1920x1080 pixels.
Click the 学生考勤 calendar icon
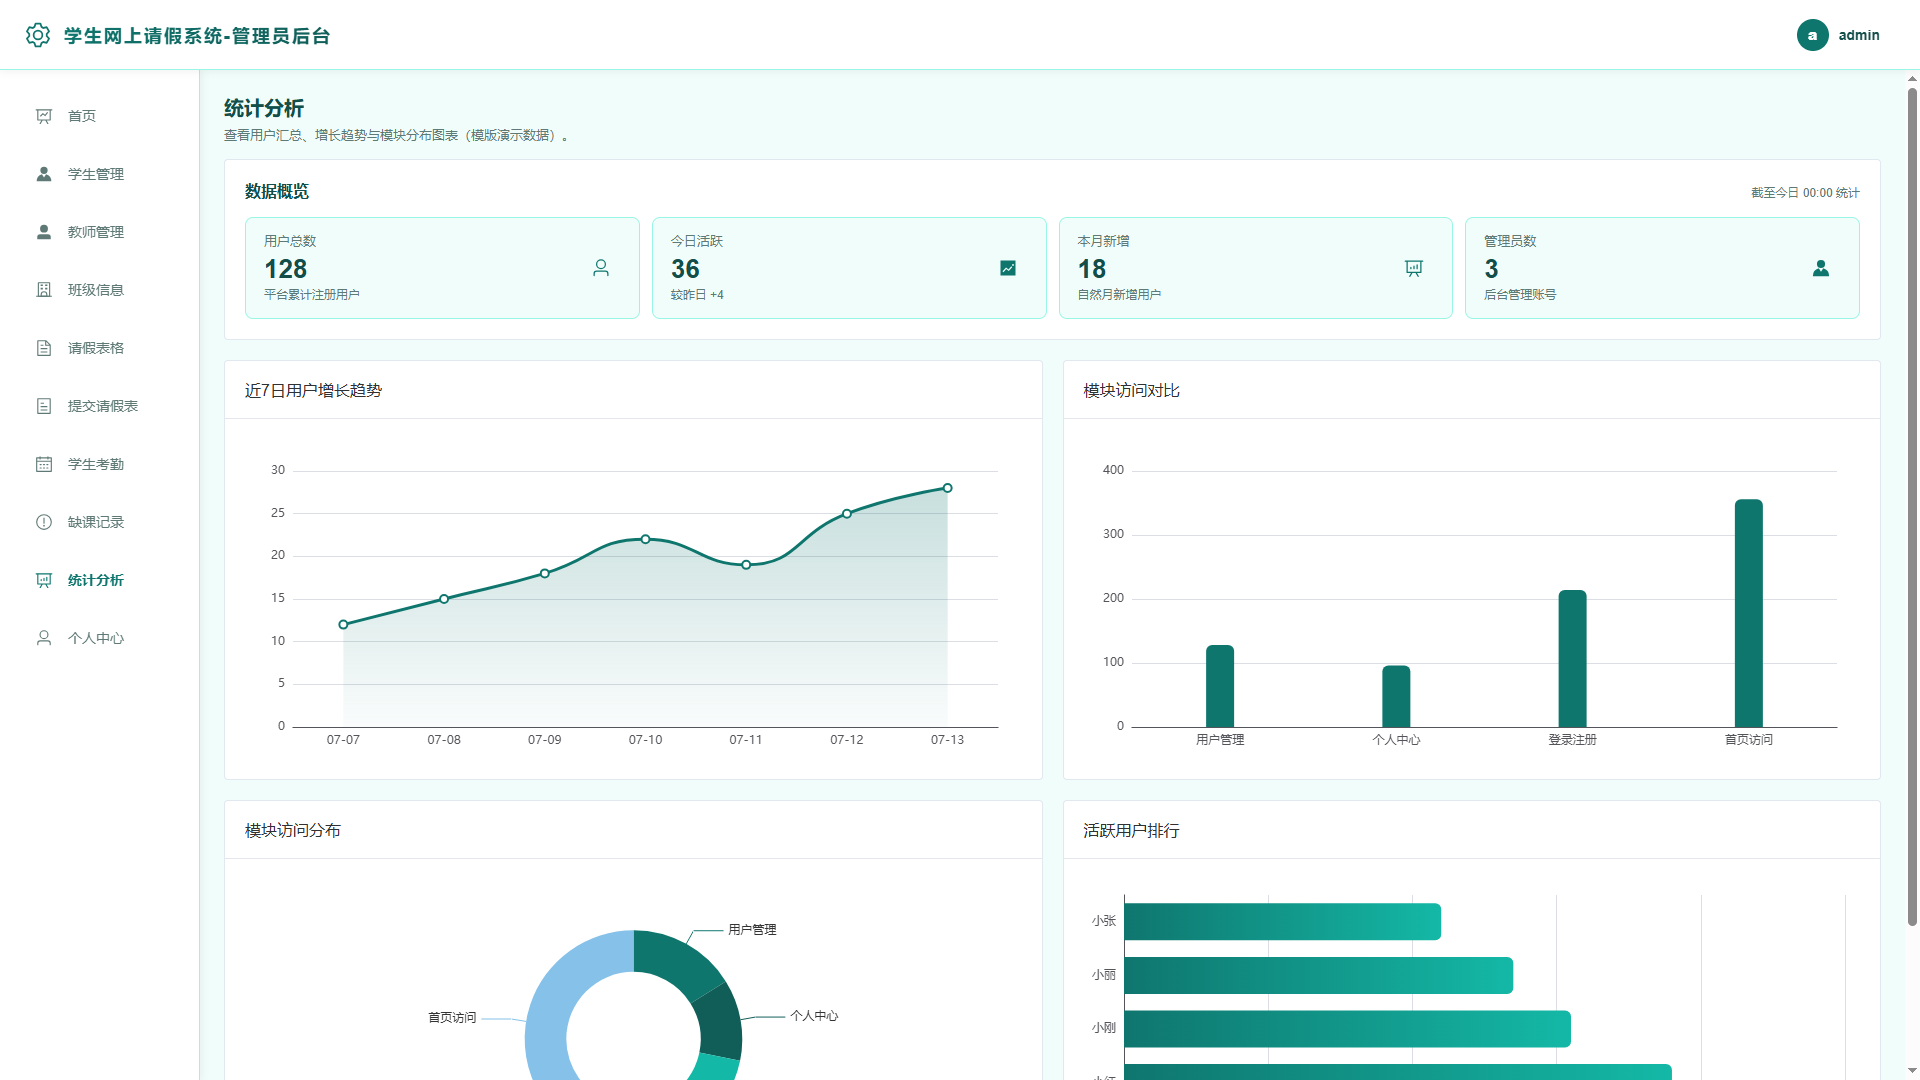point(44,464)
